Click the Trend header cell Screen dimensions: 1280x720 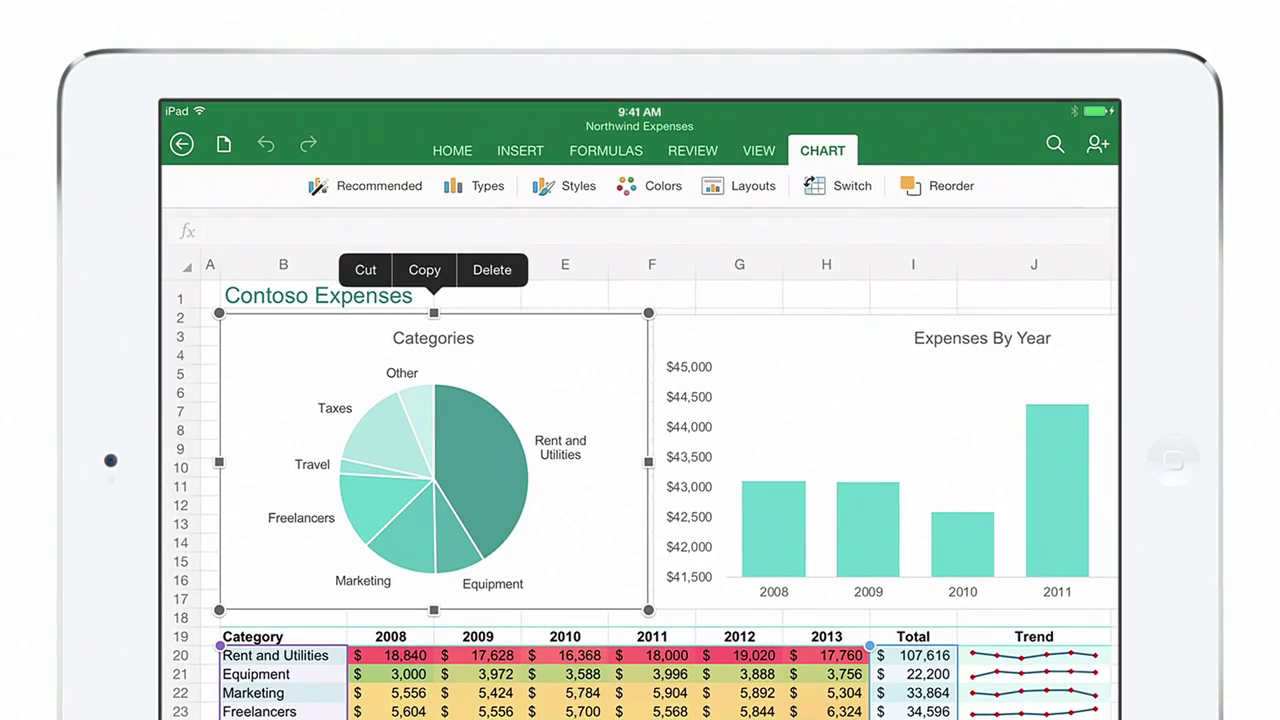[1034, 637]
